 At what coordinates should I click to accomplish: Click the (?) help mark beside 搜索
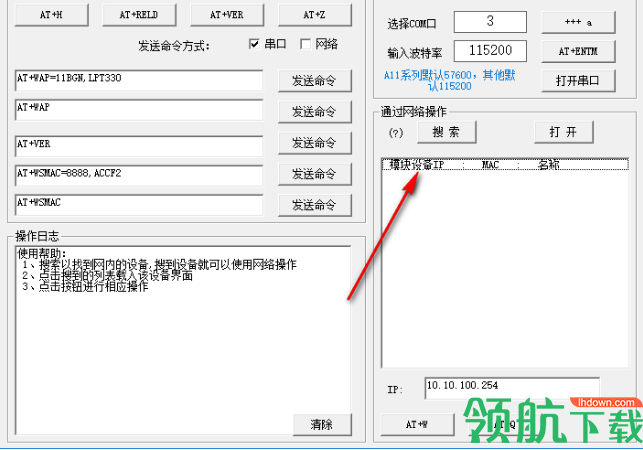point(396,133)
